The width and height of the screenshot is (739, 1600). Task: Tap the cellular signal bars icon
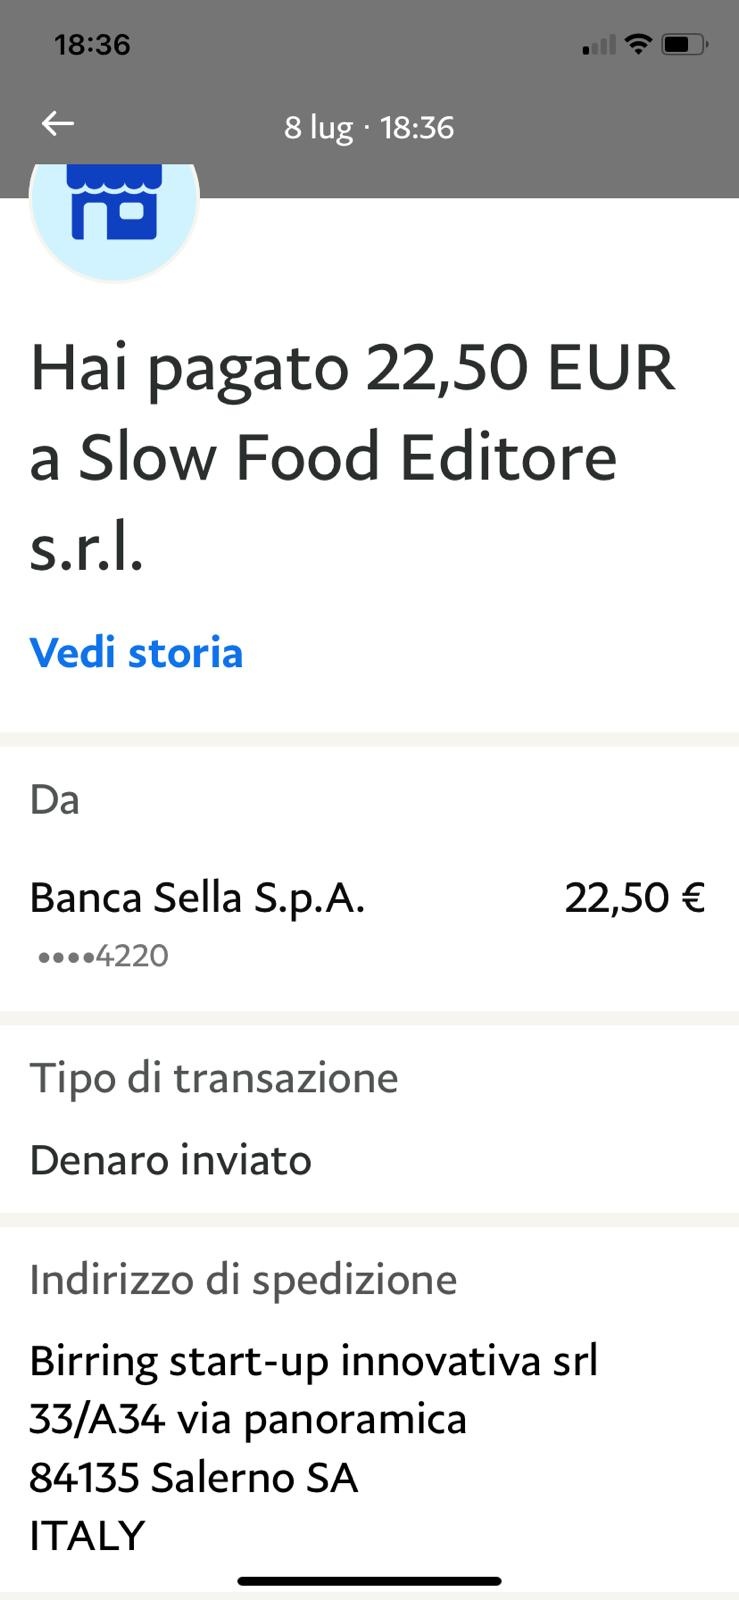[599, 45]
